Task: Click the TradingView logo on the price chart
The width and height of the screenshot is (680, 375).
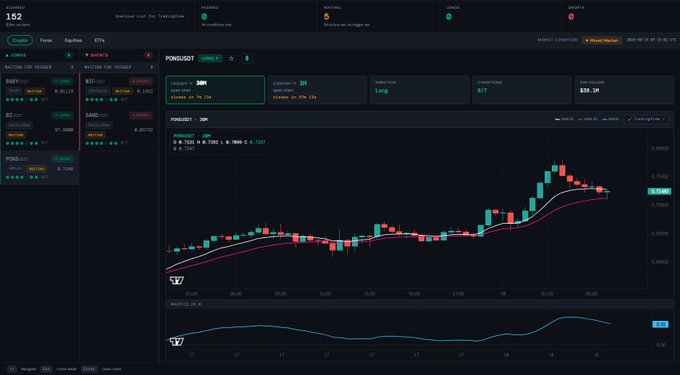Action: point(177,280)
